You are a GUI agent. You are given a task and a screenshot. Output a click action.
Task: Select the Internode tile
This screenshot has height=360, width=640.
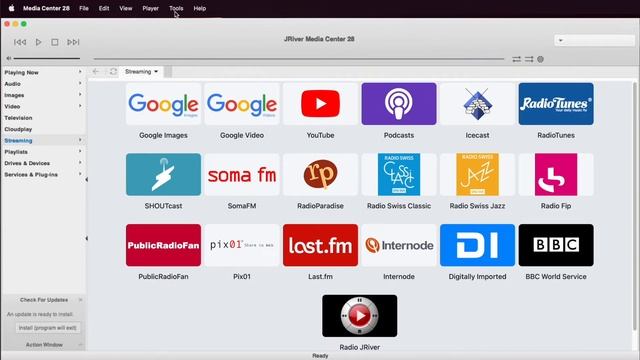tap(399, 245)
